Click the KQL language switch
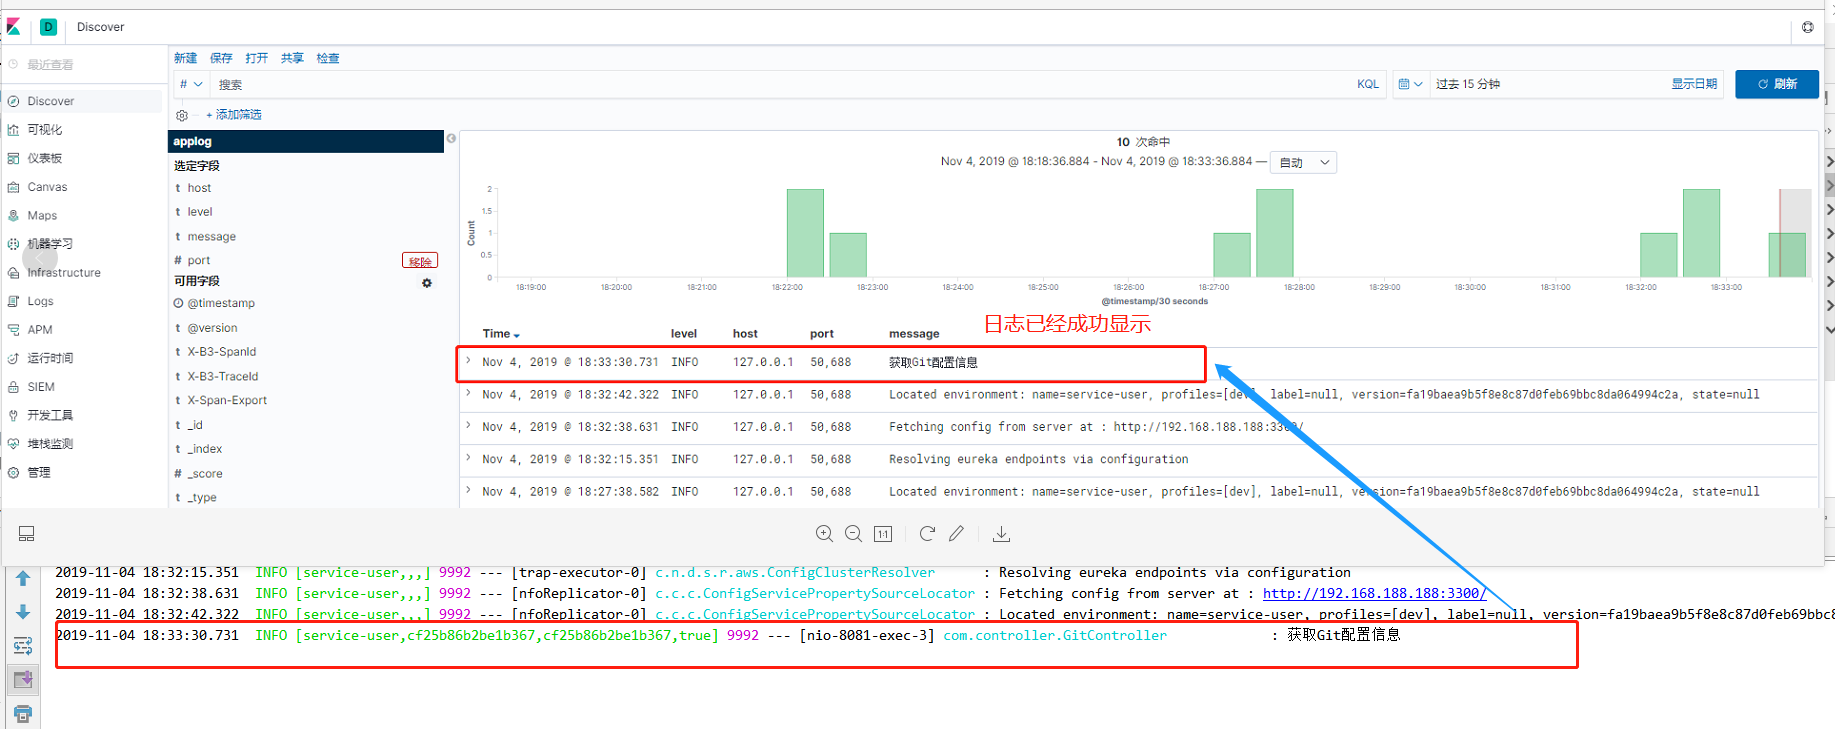This screenshot has width=1835, height=729. (x=1368, y=84)
